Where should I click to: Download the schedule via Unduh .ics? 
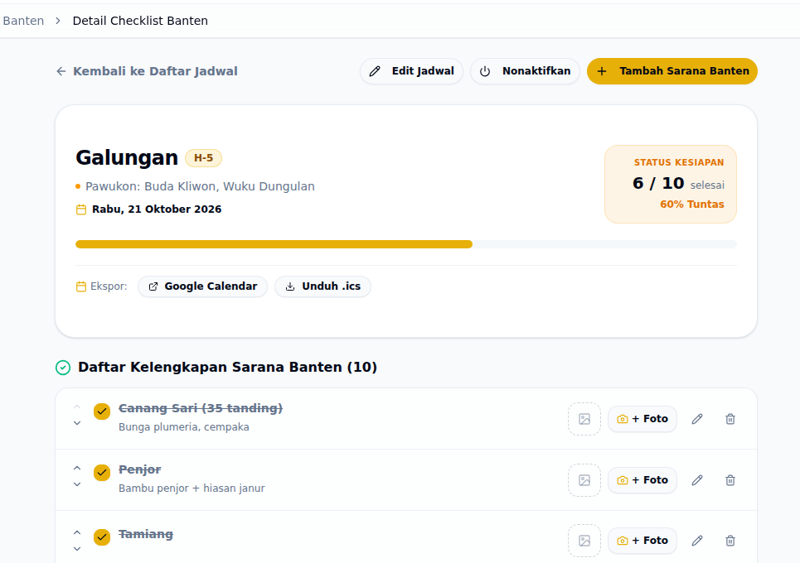pos(322,286)
